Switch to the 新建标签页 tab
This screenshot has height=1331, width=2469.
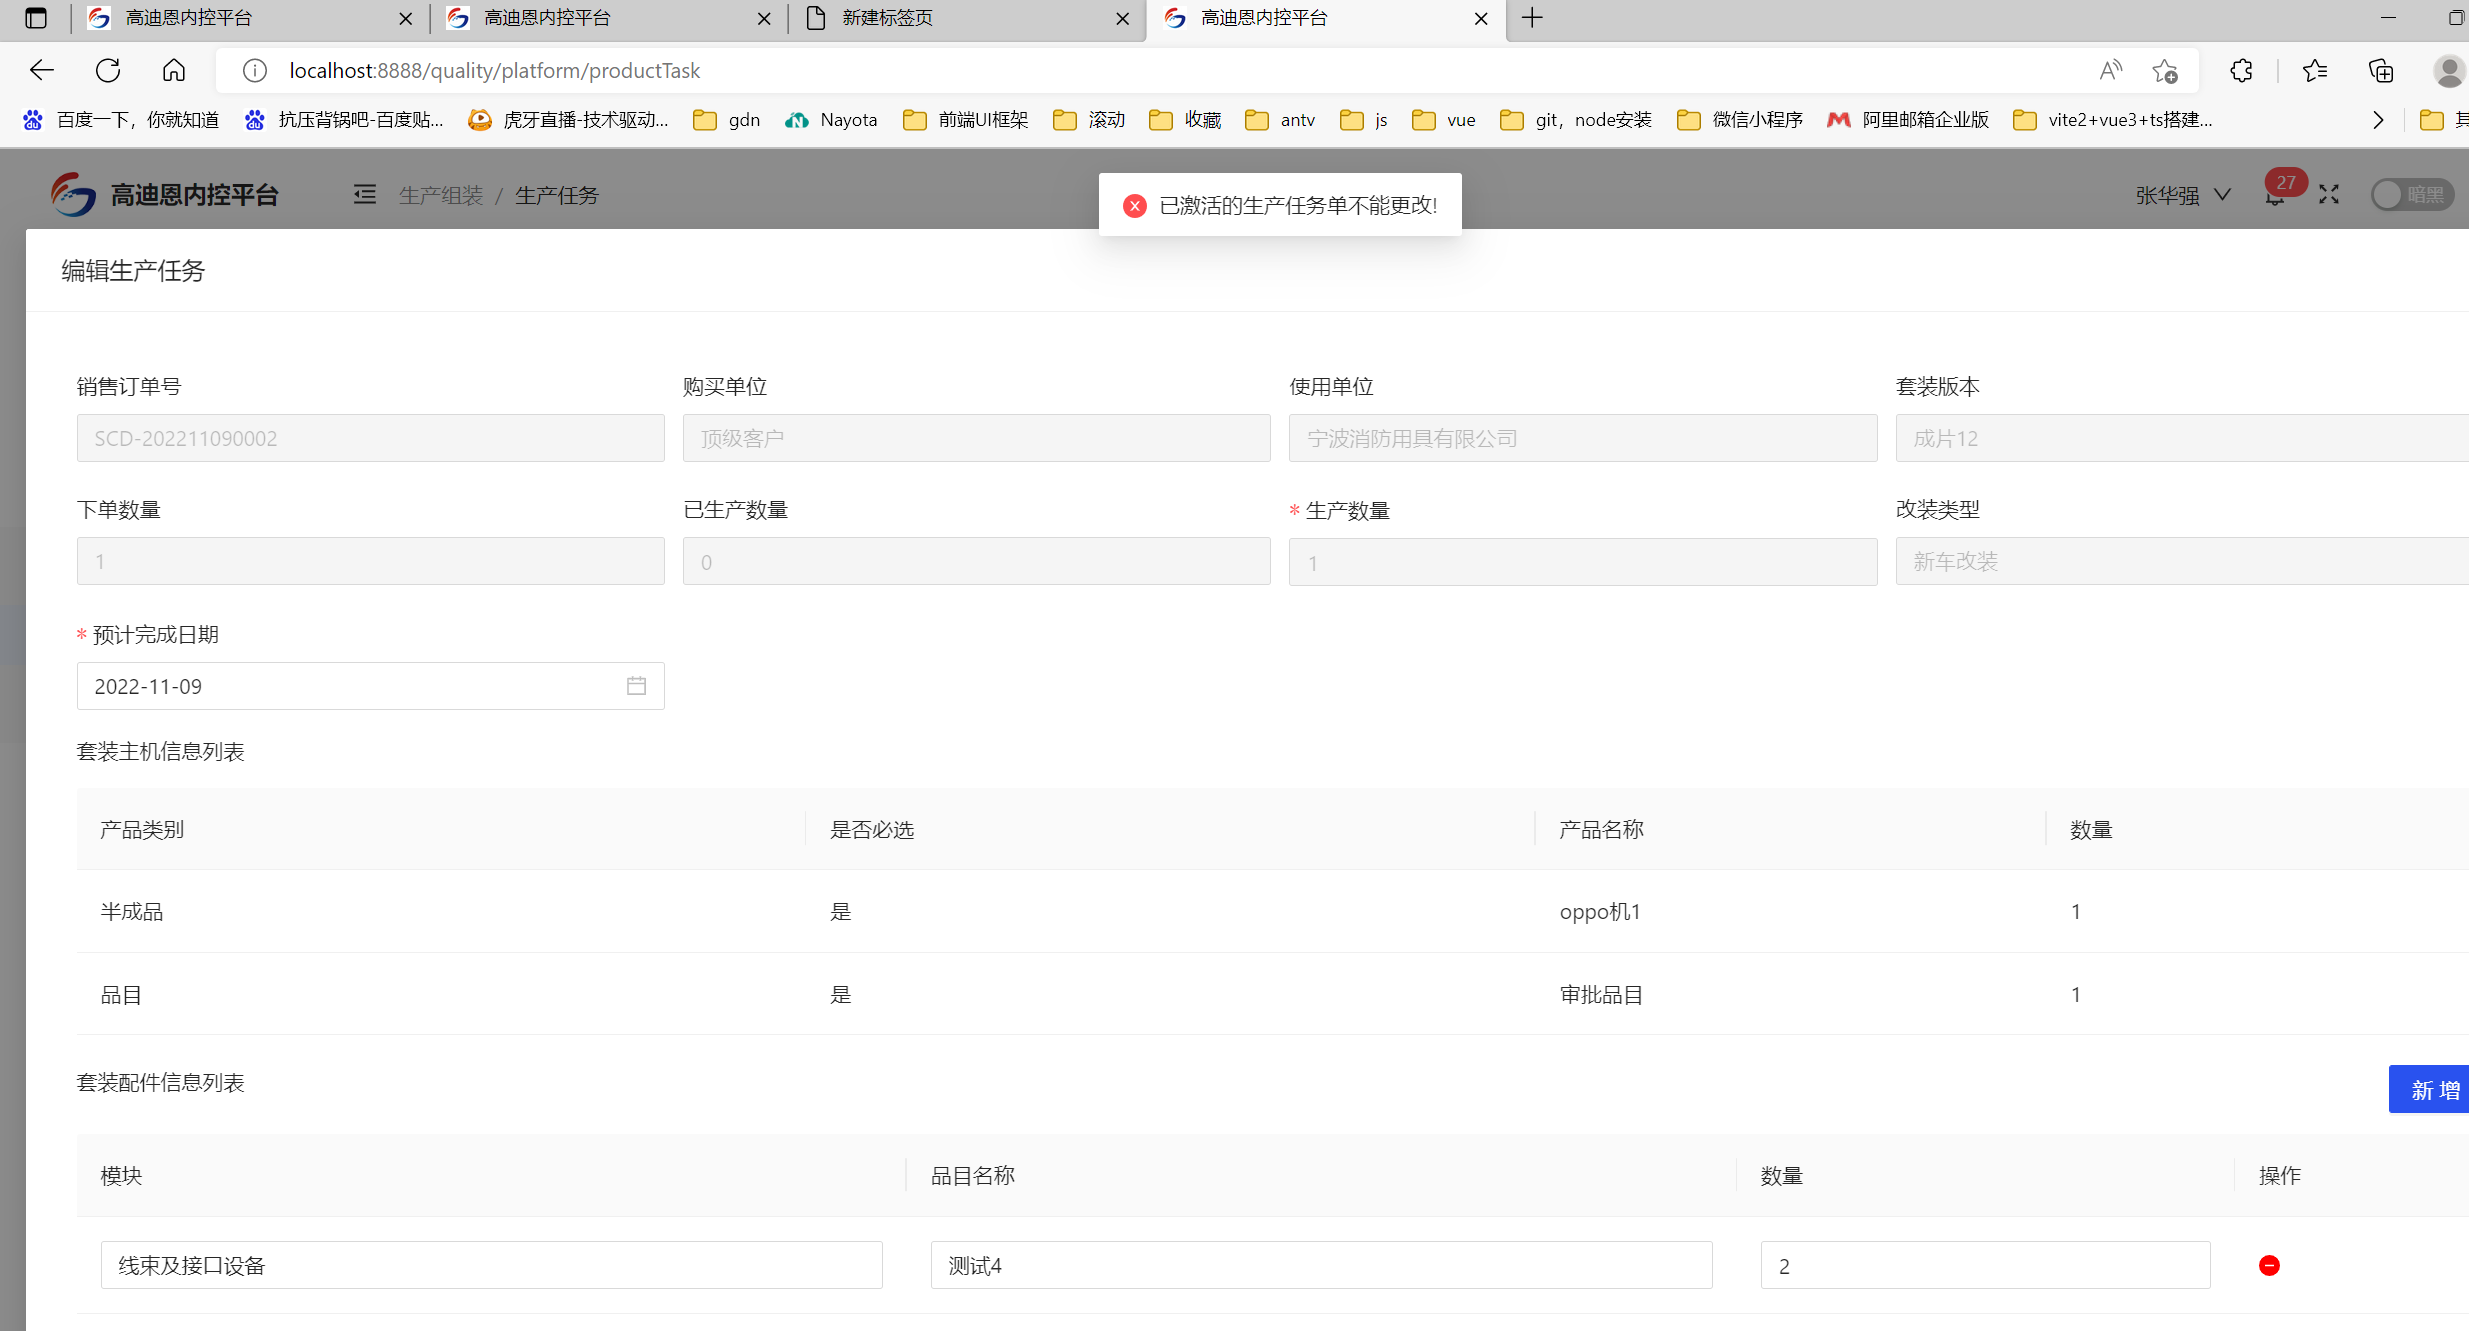(966, 18)
